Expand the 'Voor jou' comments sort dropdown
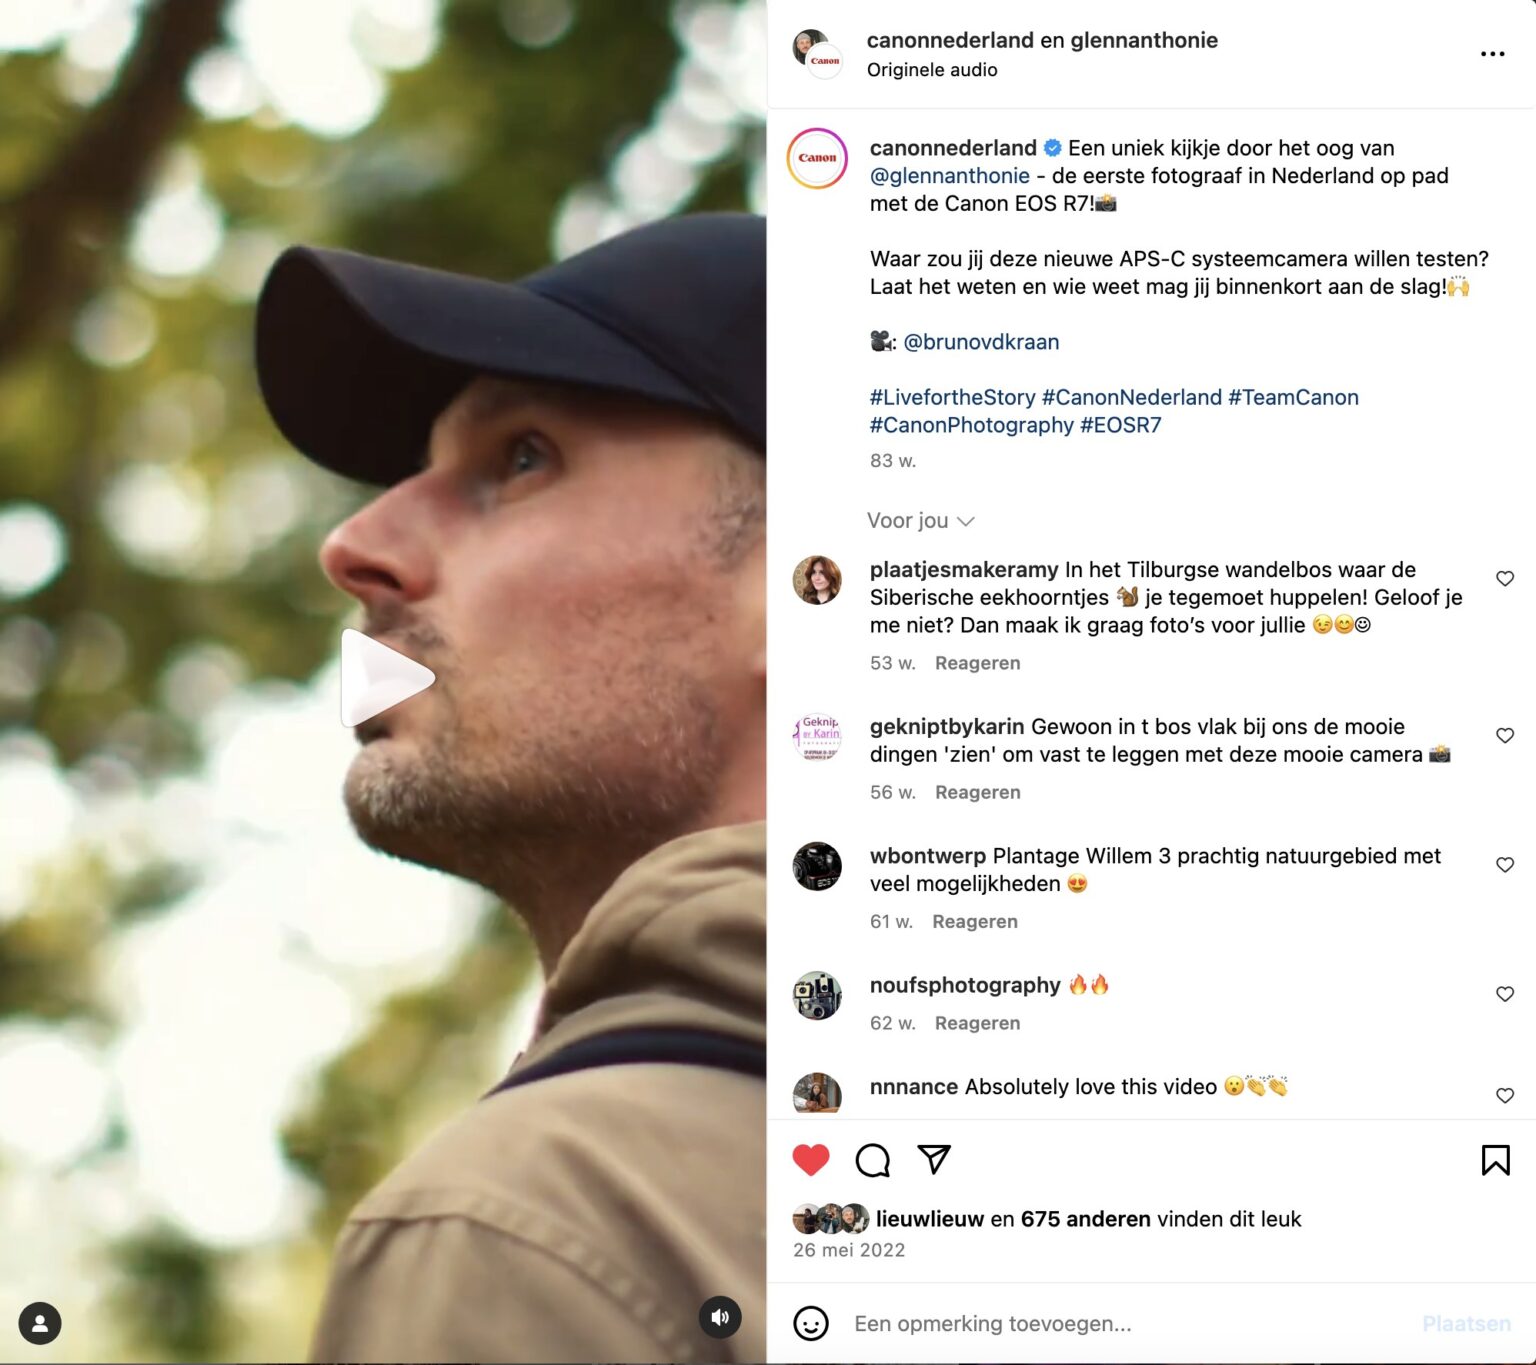 point(920,521)
